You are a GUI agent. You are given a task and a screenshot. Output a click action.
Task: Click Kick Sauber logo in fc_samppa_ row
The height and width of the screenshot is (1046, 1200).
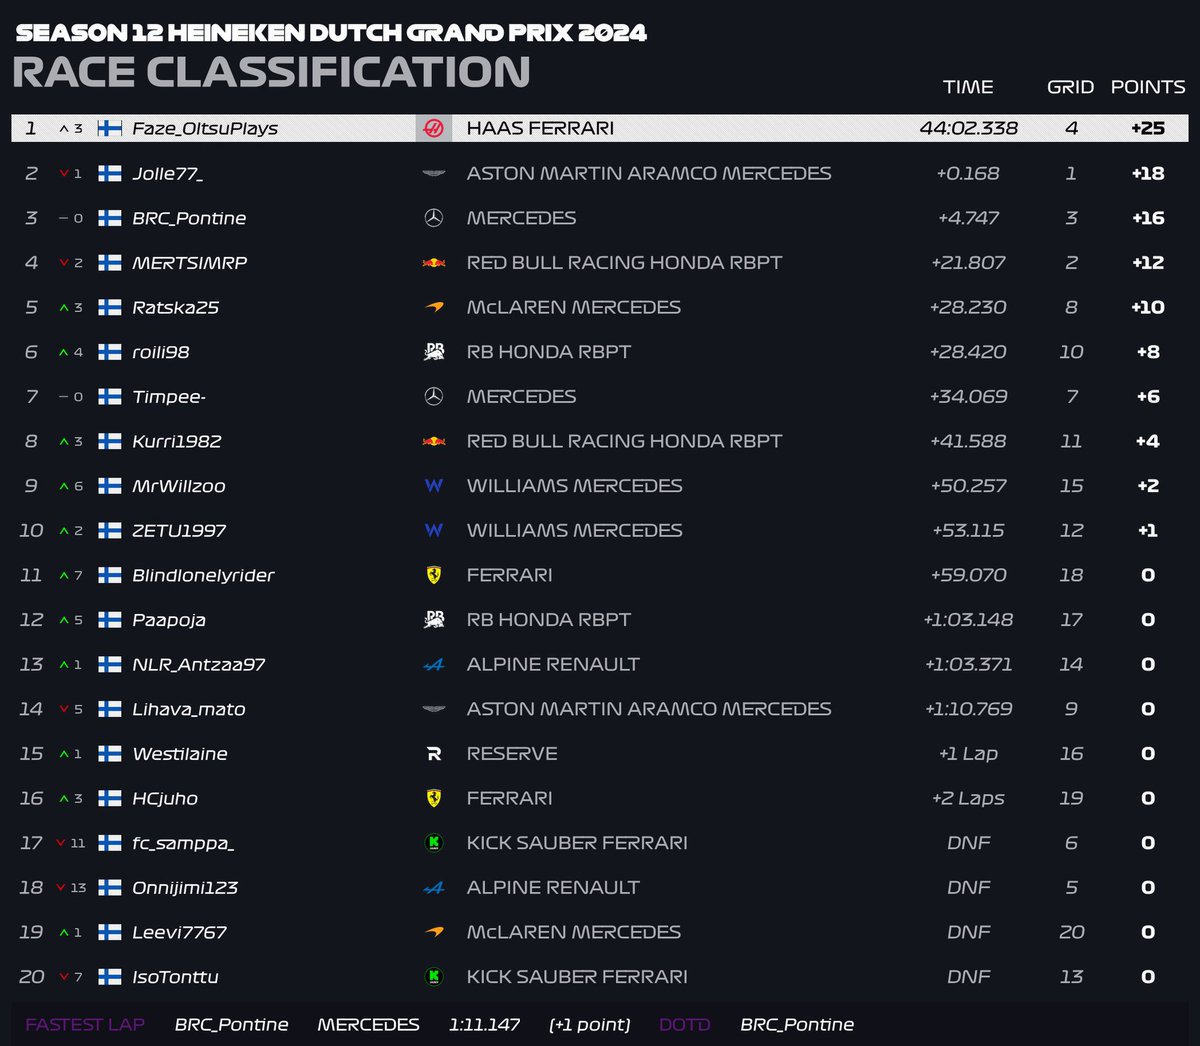pos(434,843)
